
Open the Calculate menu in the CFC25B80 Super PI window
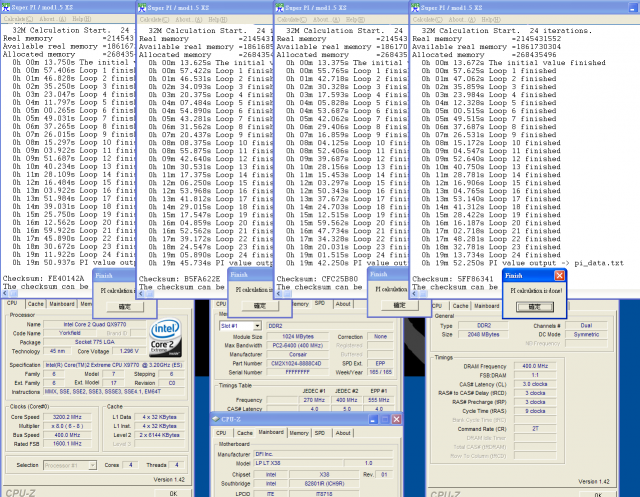pyautogui.click(x=292, y=19)
